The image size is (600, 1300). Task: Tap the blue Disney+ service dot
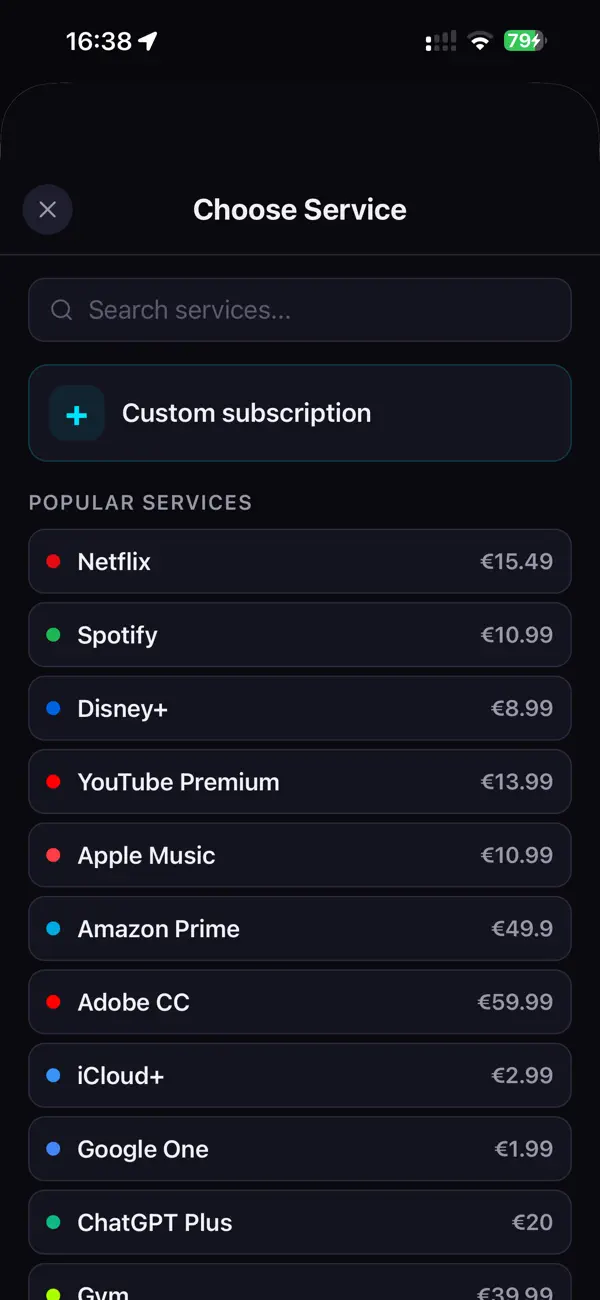pos(53,708)
